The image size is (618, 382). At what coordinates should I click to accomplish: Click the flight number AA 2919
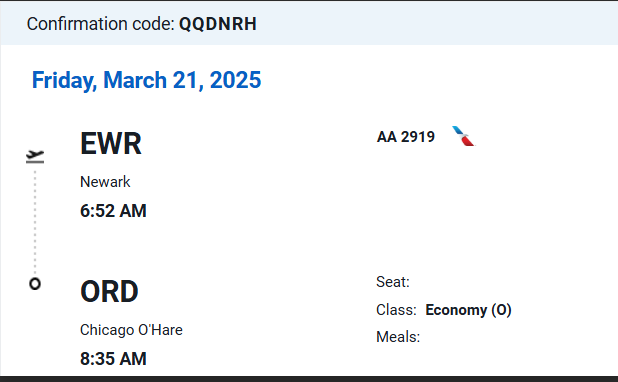(x=406, y=137)
